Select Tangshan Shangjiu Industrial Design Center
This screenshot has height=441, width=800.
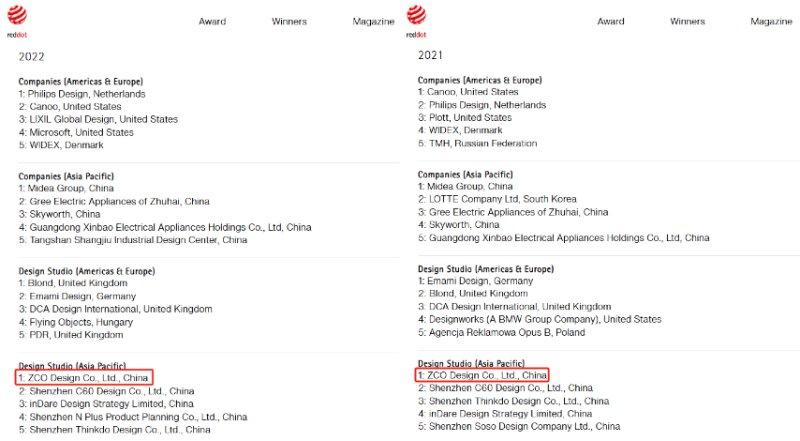tap(133, 240)
